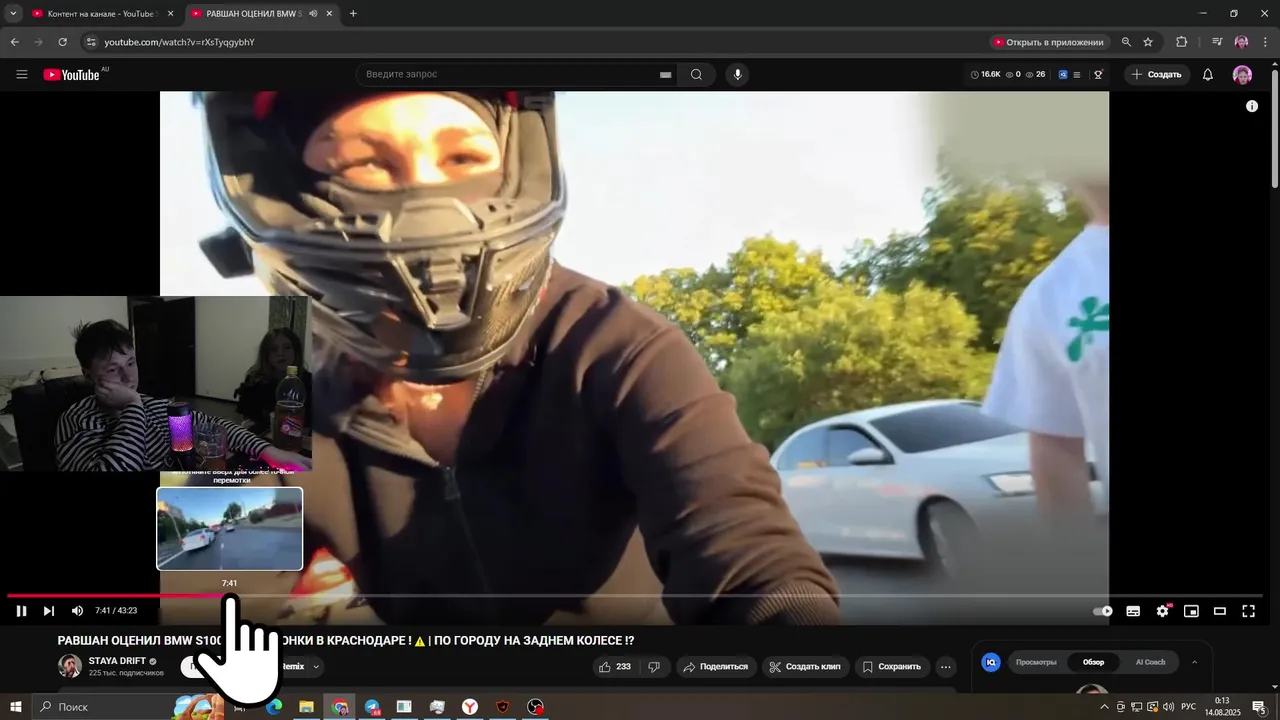Click the browser address bar URL

tap(180, 42)
